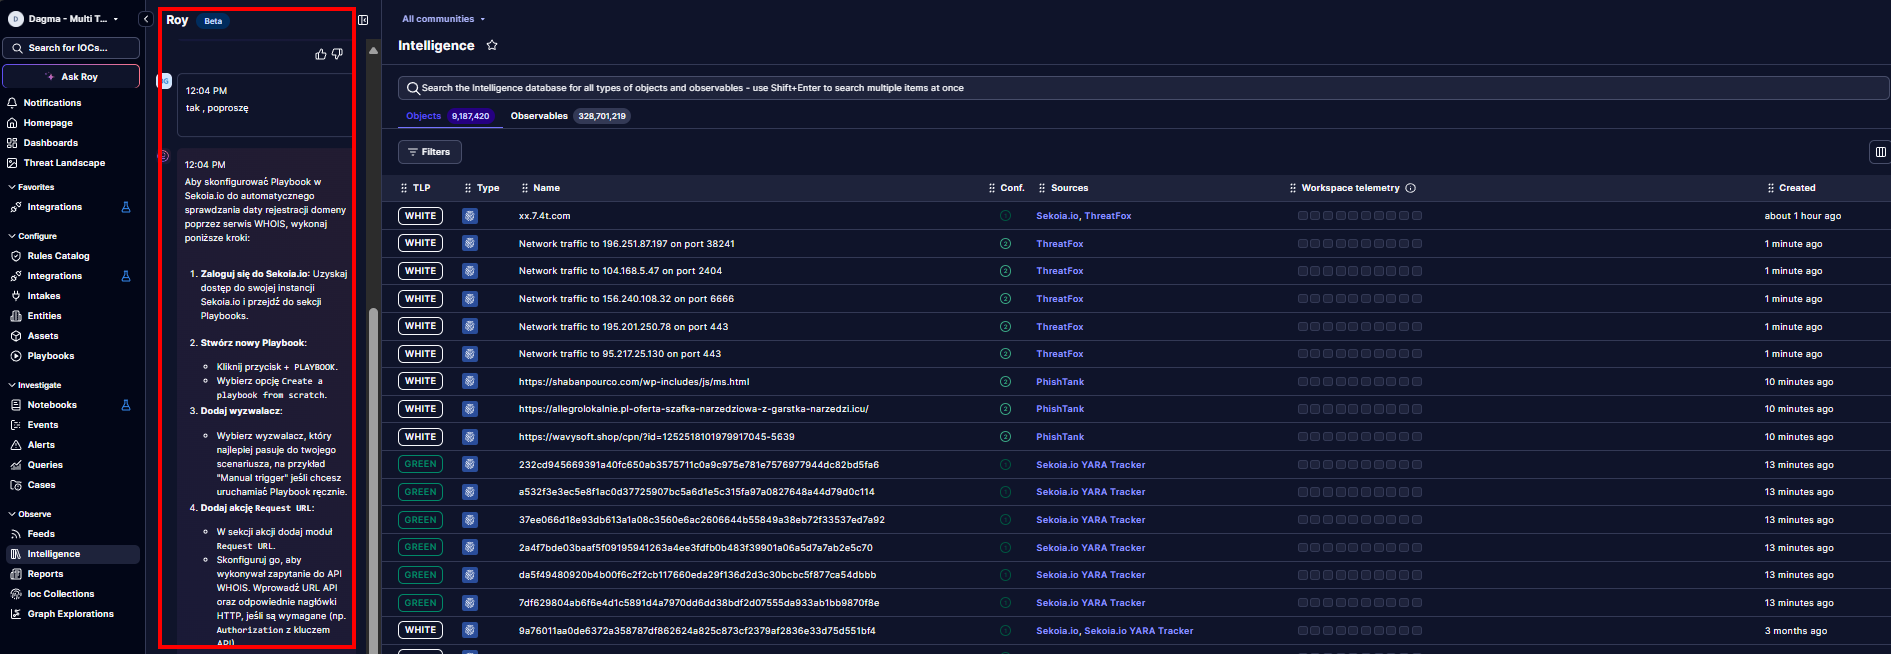The width and height of the screenshot is (1891, 654).
Task: Collapse the left navigation sidebar
Action: click(146, 19)
